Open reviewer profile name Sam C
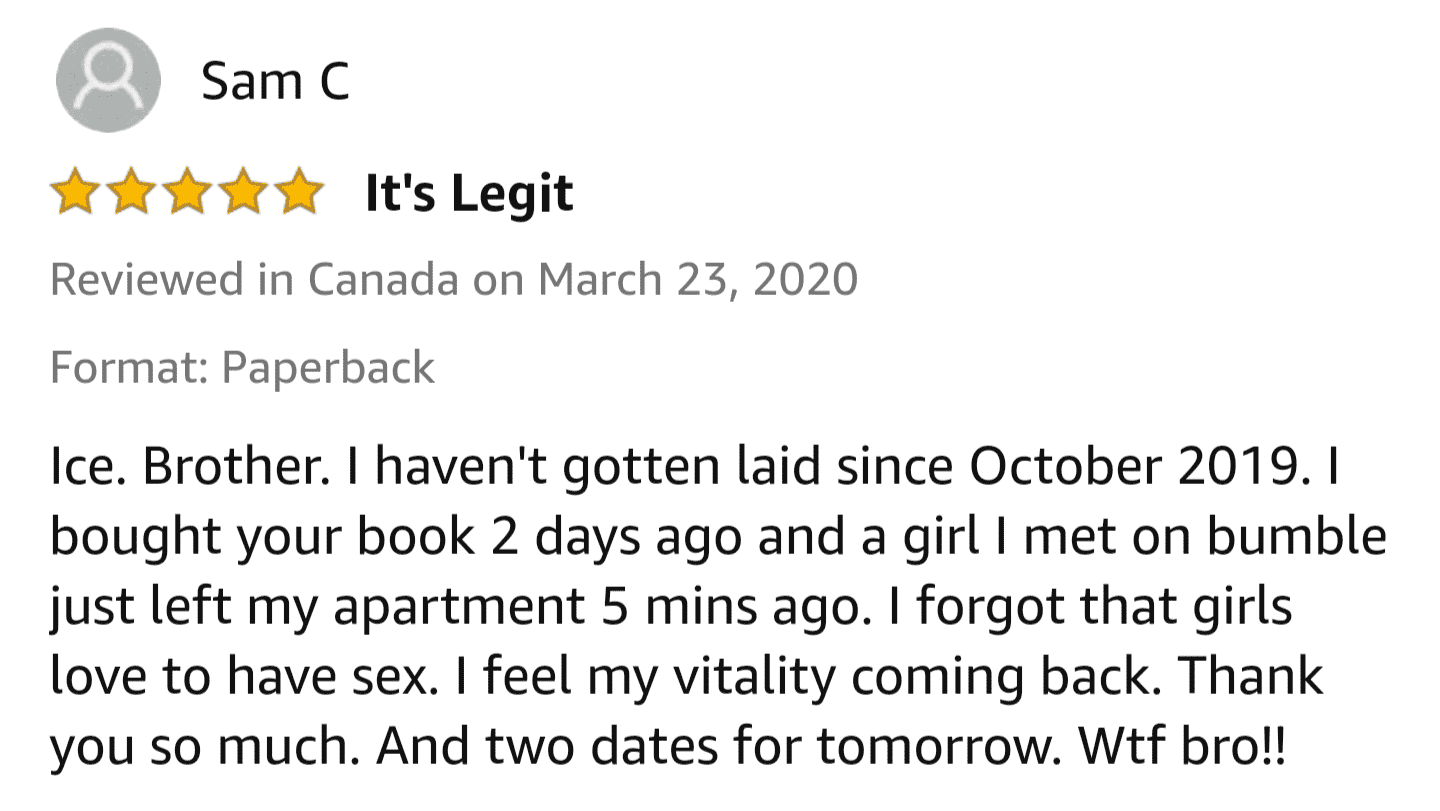Viewport: 1440px width, 811px height. click(x=275, y=81)
